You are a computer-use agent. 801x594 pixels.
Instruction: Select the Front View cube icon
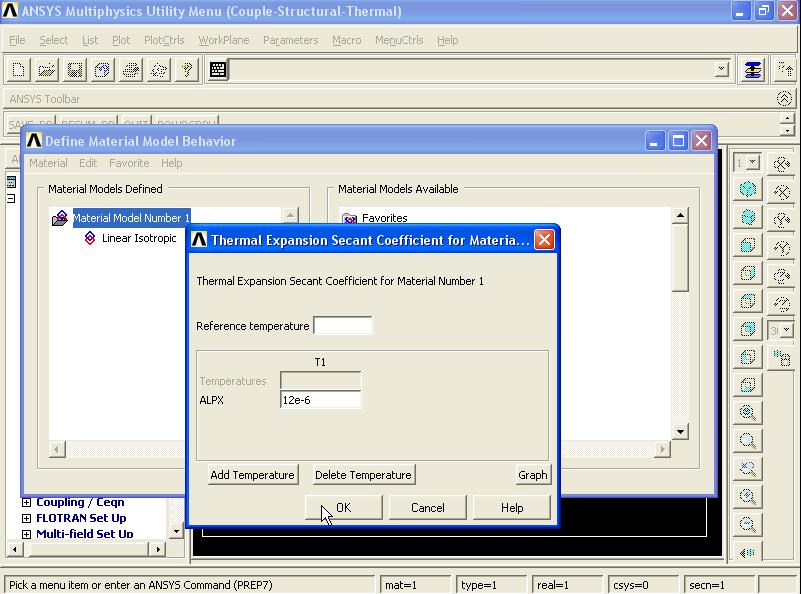coord(748,246)
